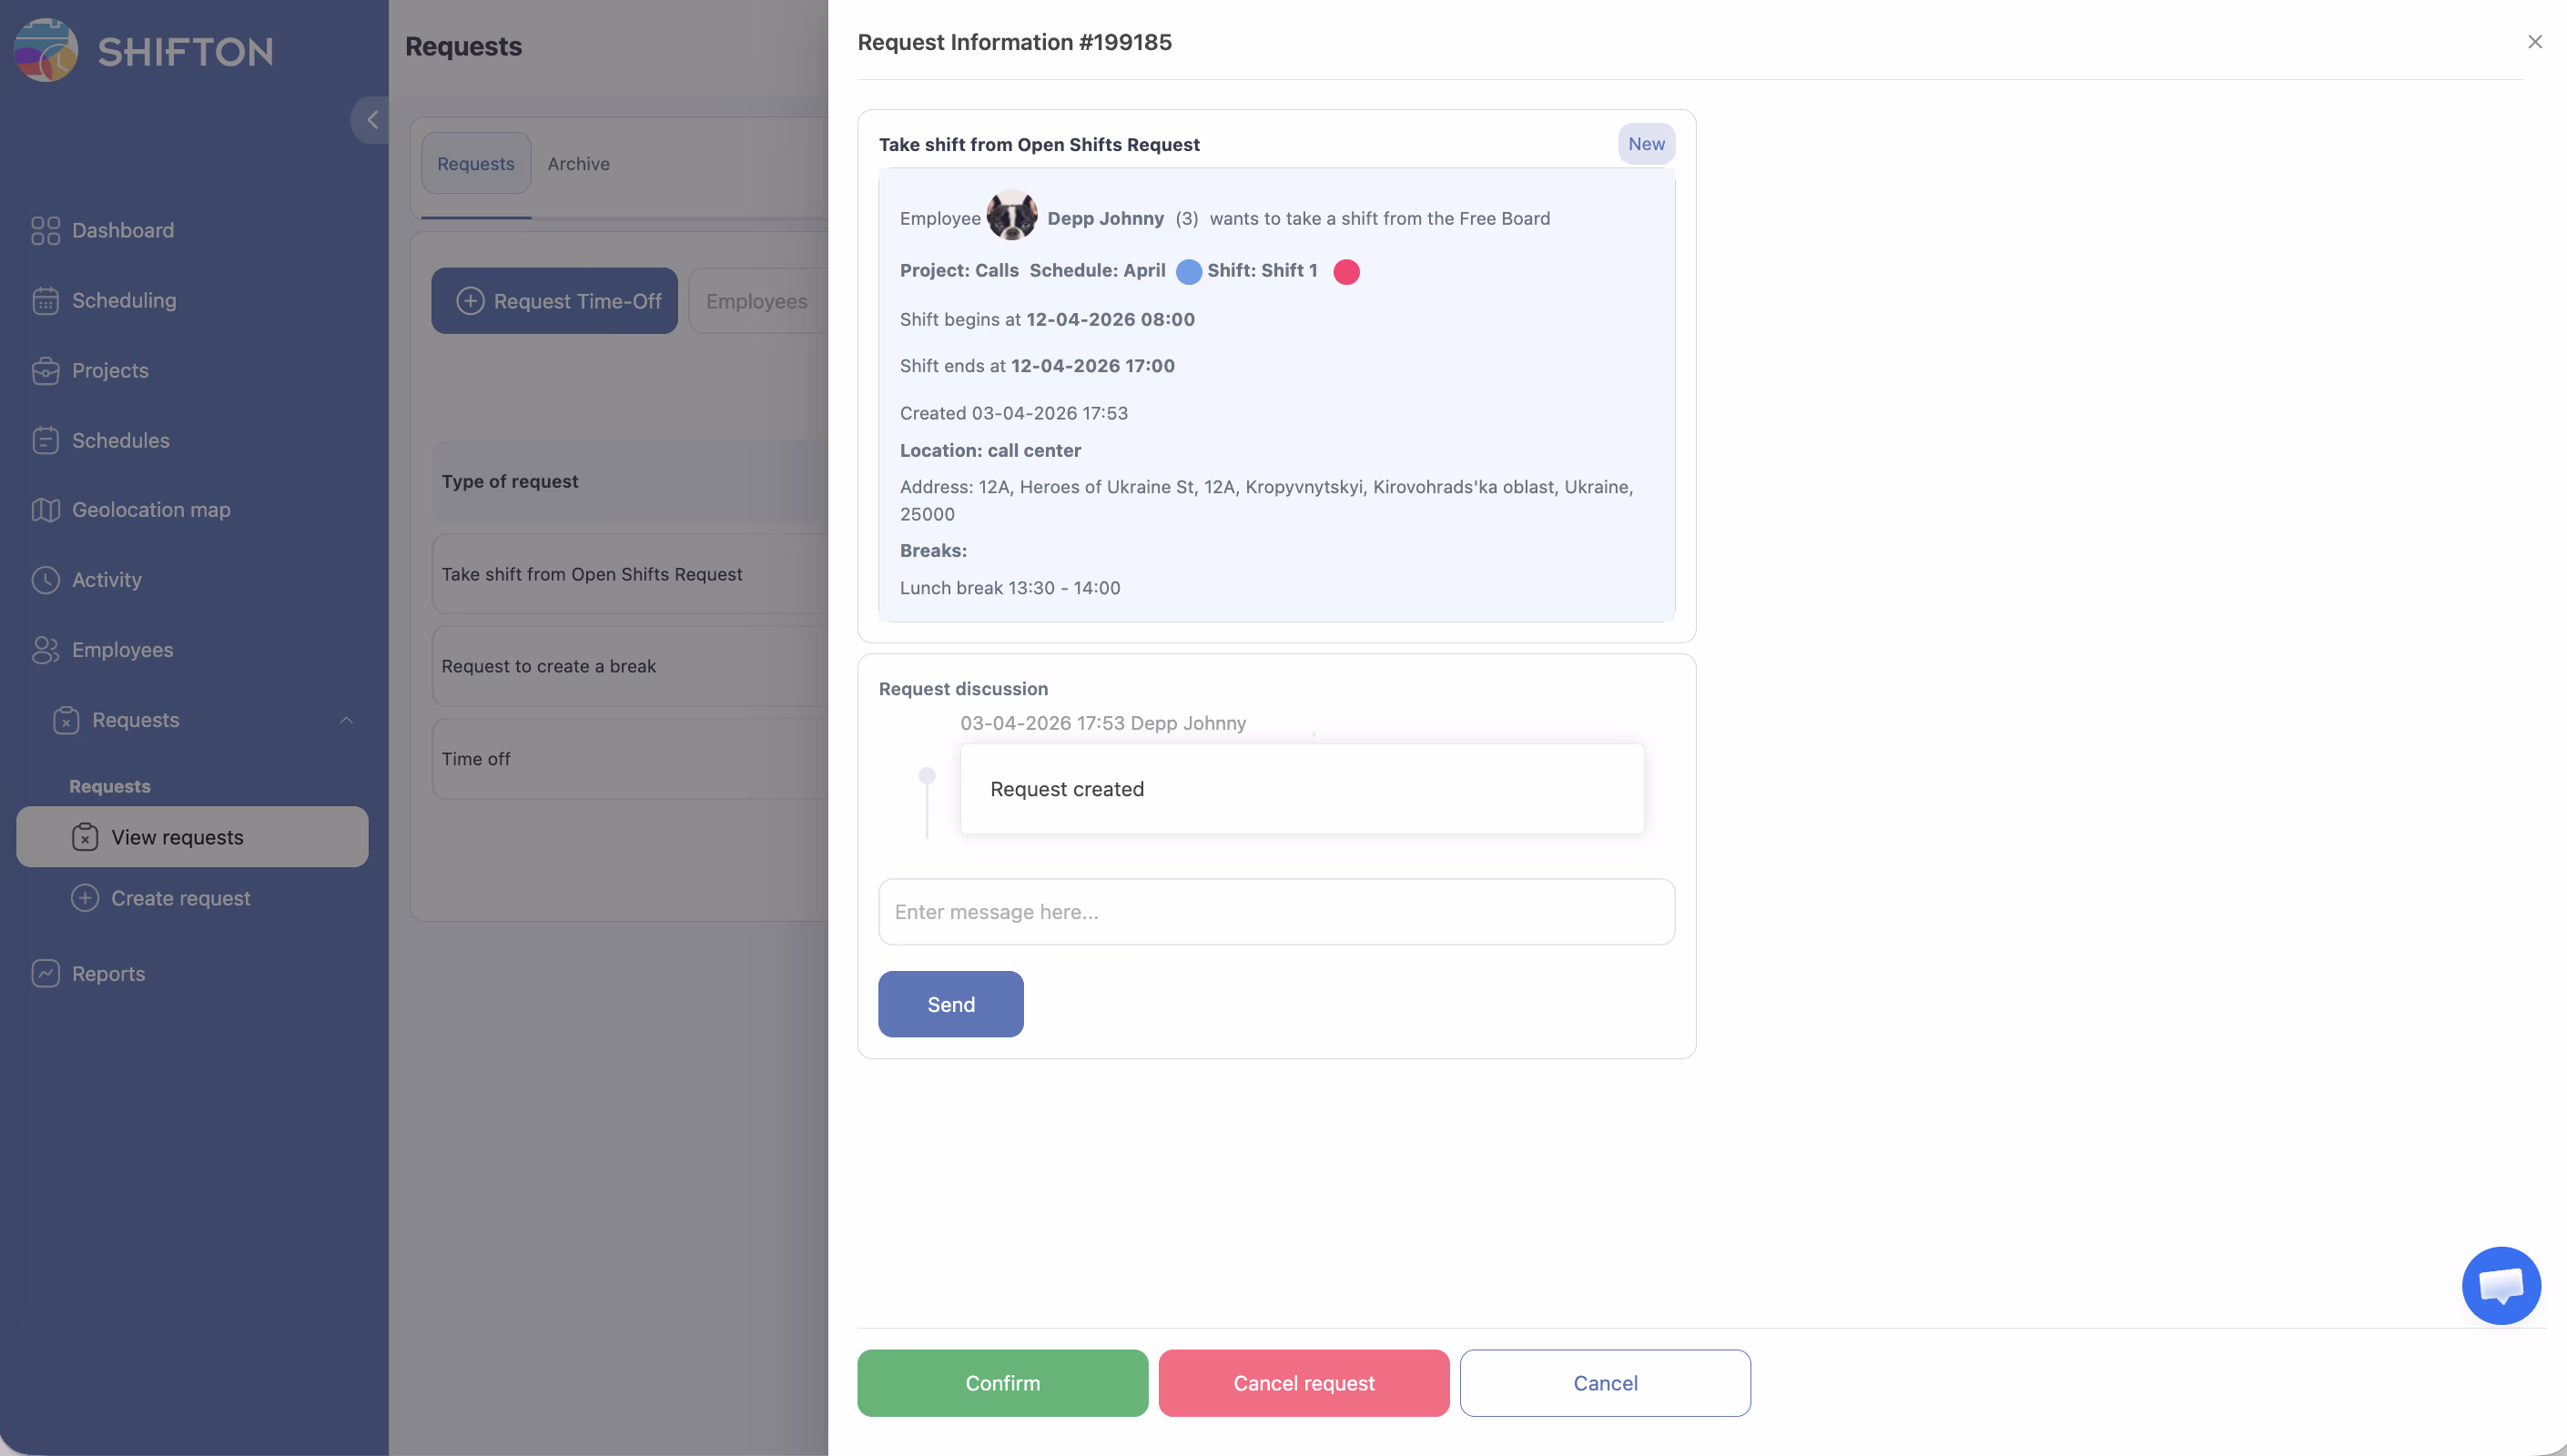This screenshot has height=1456, width=2567.
Task: Confirm the shift request
Action: 1002,1383
